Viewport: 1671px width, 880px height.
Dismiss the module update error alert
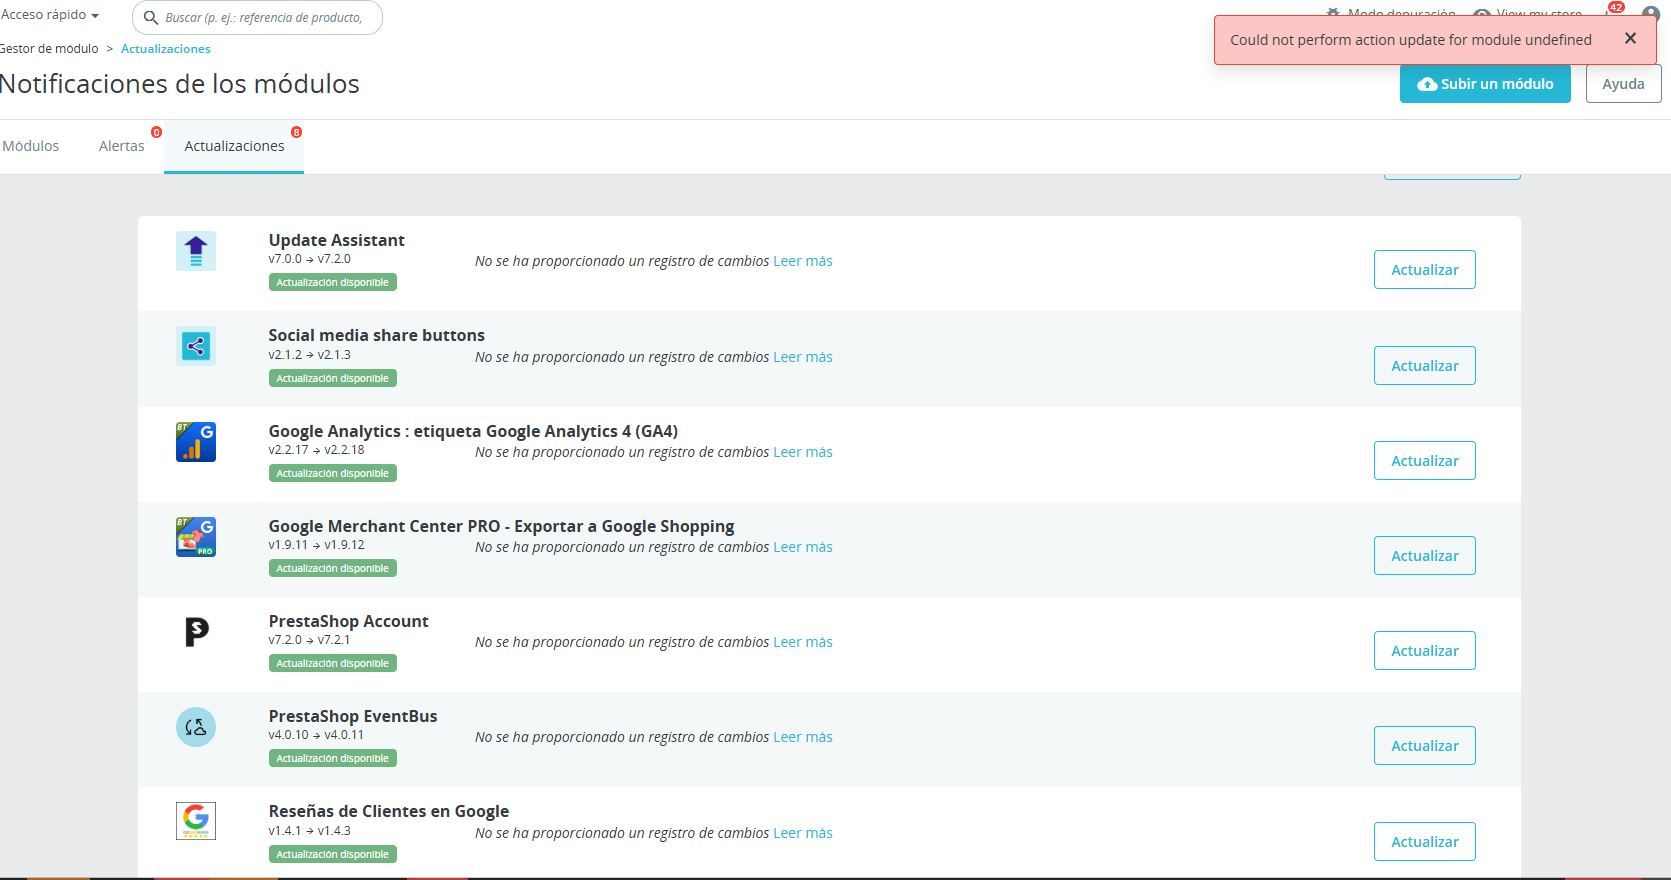1630,39
